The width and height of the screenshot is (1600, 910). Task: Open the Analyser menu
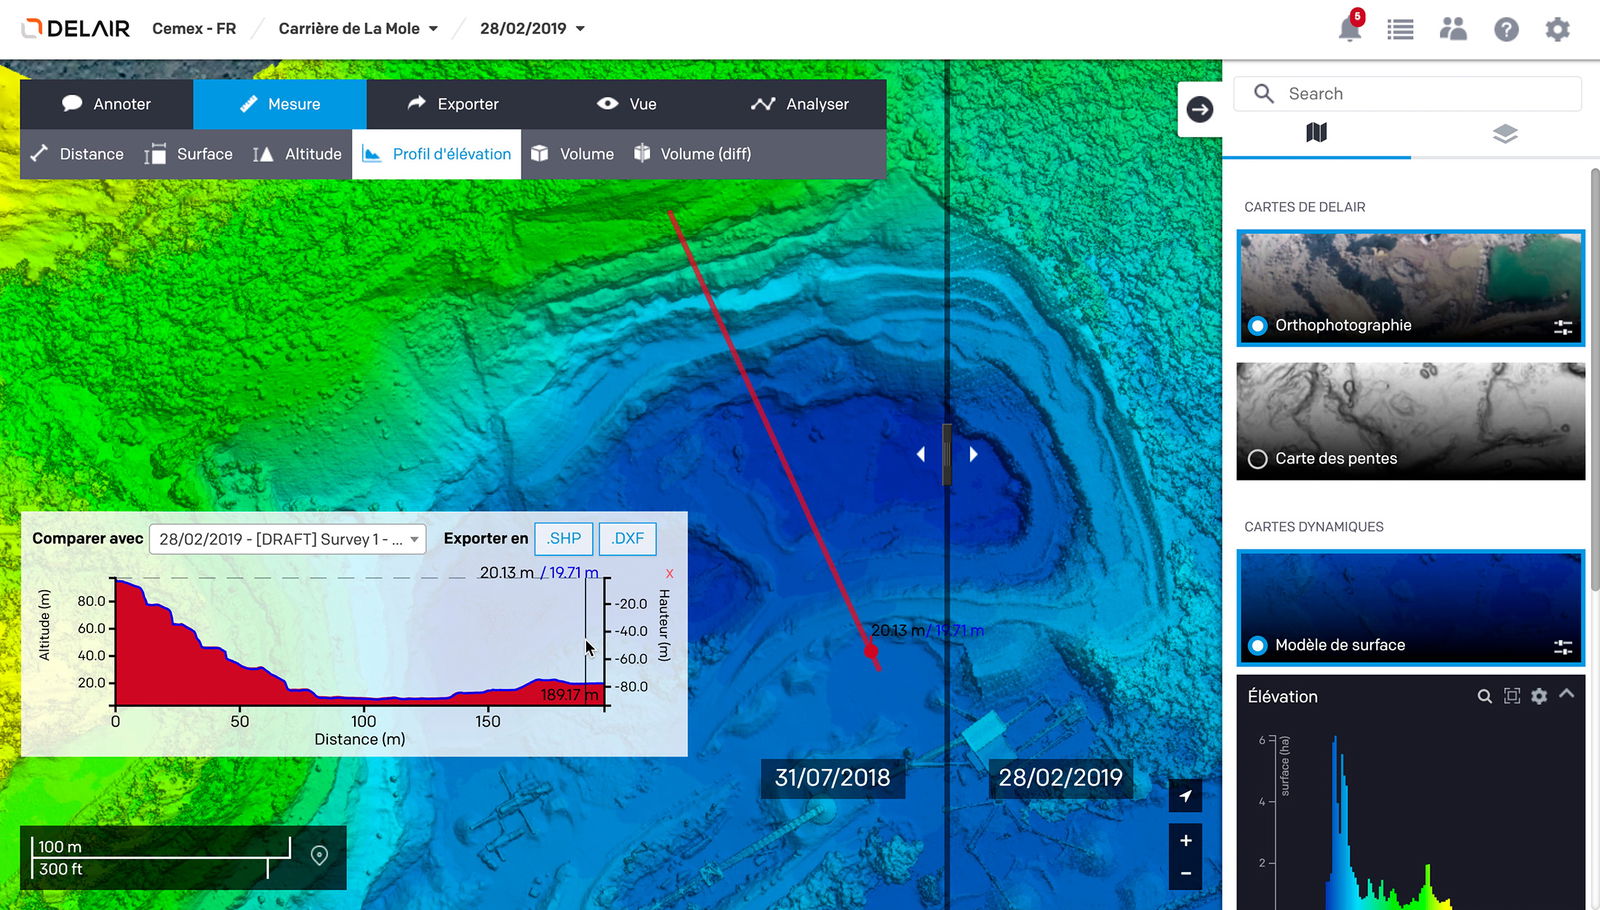click(x=800, y=103)
